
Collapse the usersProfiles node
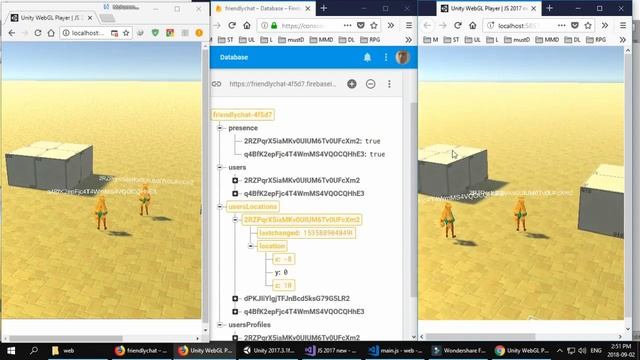(220, 324)
